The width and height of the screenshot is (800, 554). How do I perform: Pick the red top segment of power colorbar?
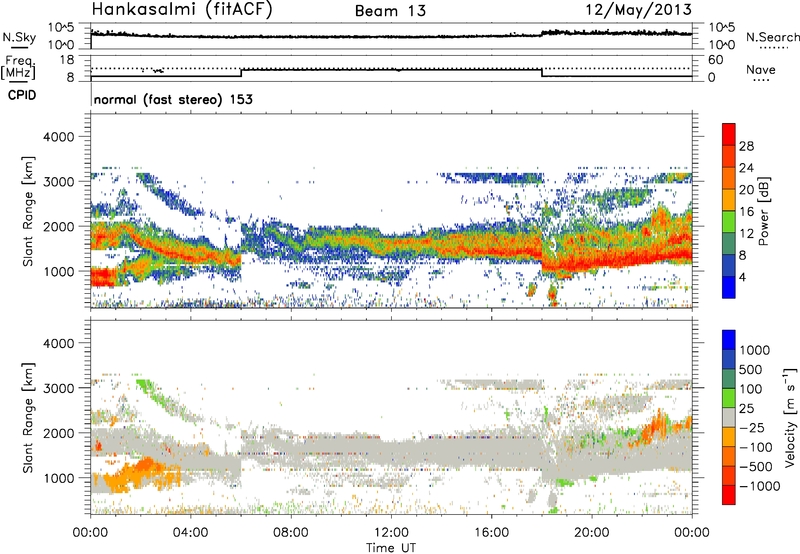coord(729,134)
